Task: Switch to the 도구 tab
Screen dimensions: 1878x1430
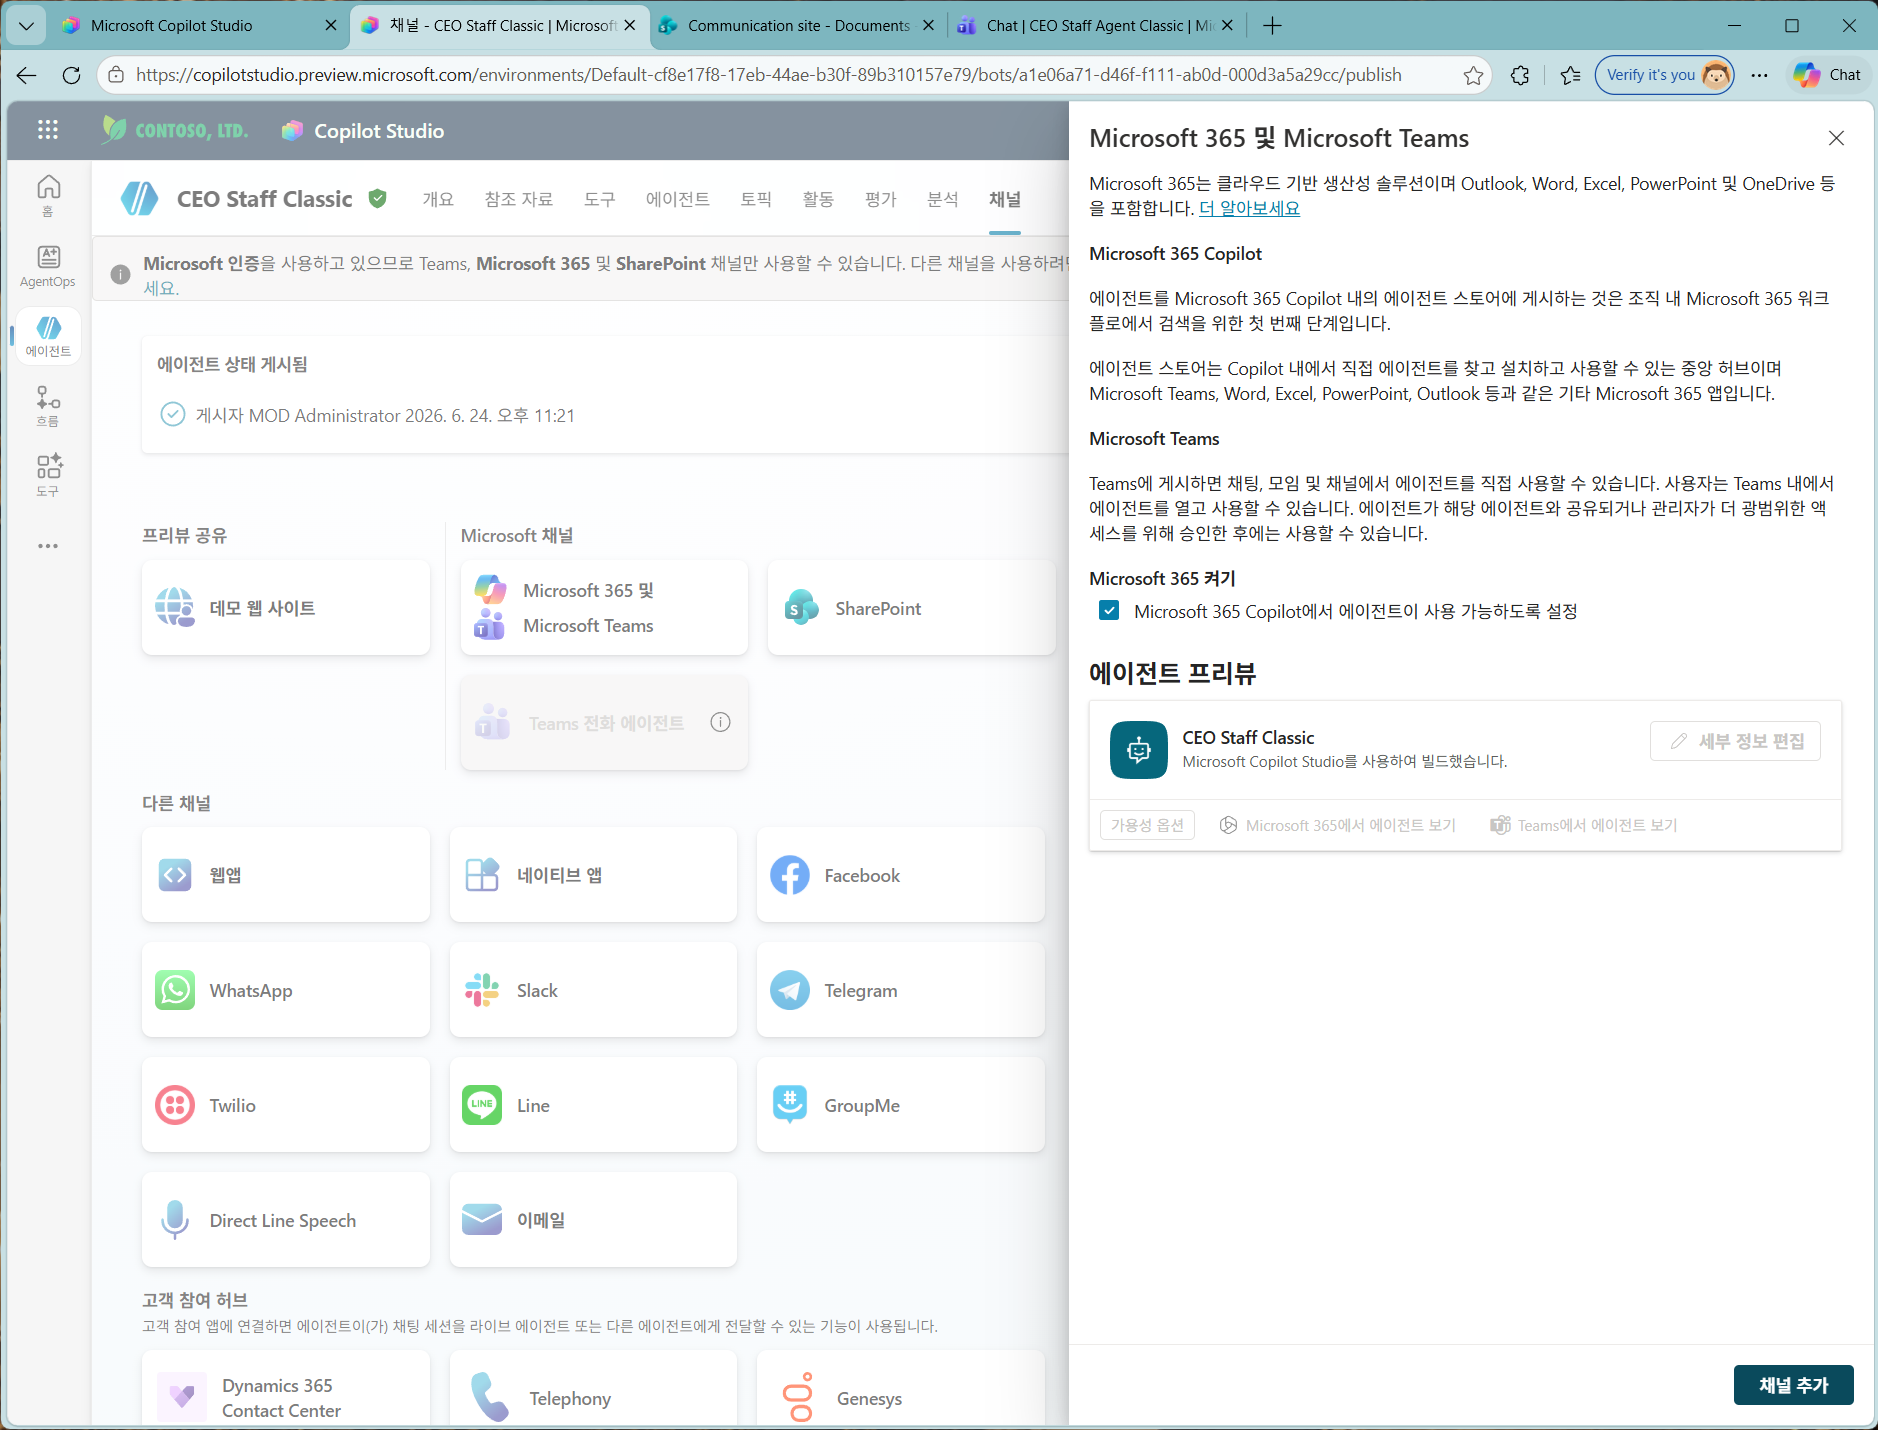Action: pos(600,199)
